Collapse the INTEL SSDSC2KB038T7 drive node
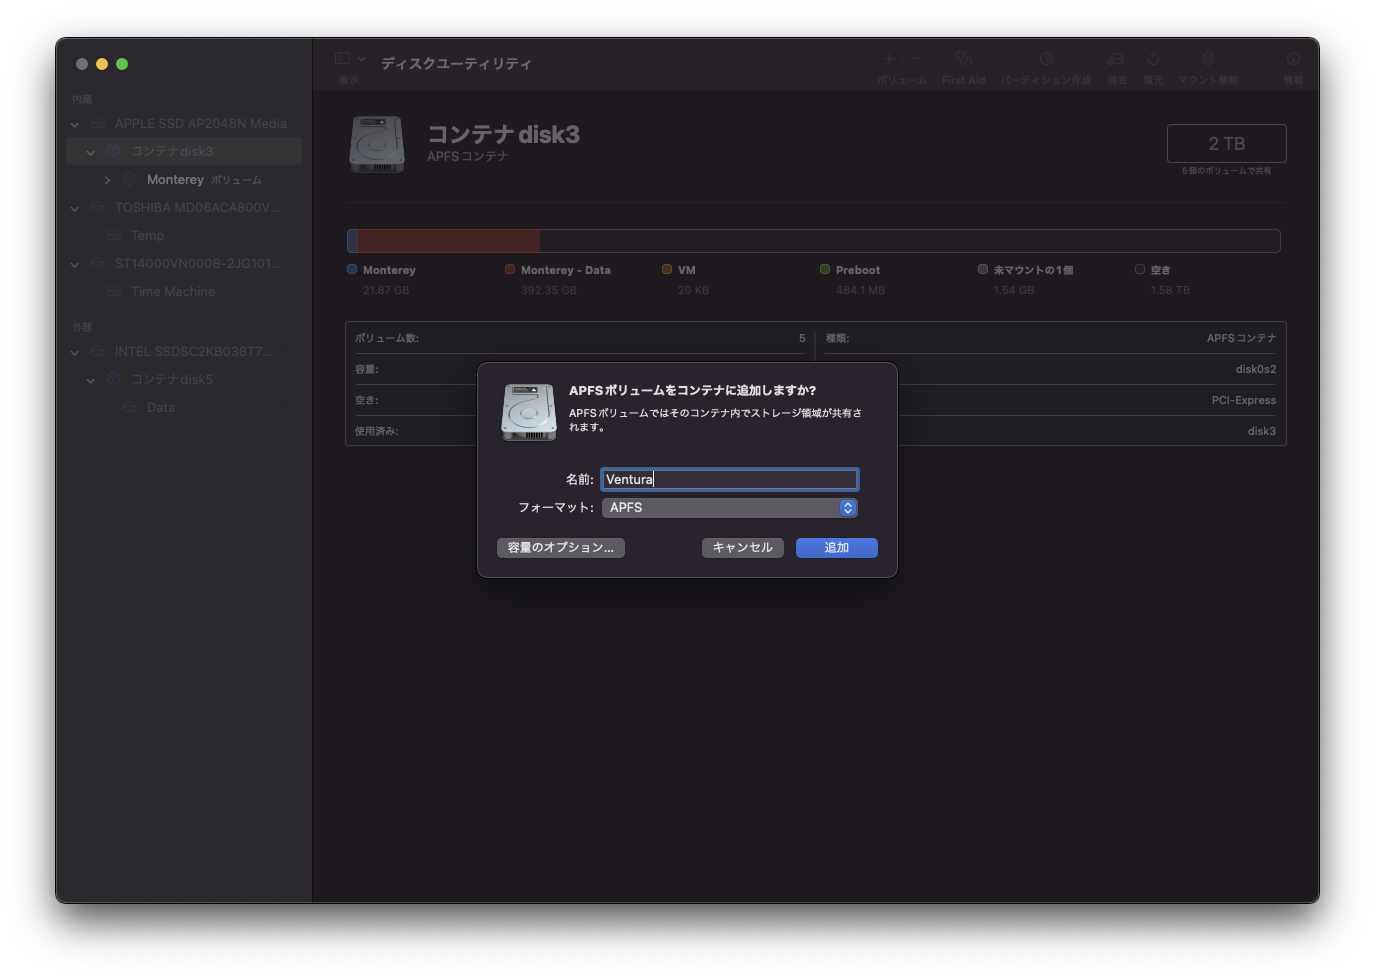 [75, 352]
